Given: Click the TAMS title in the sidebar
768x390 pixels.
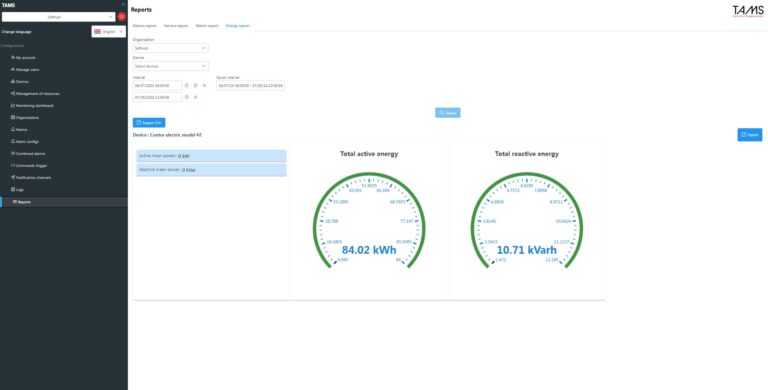Looking at the screenshot, I should click(x=8, y=5).
